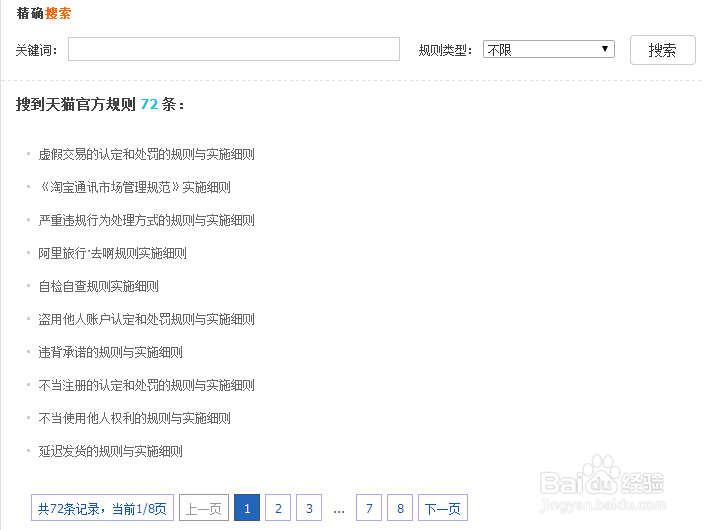Click the 关键词 keyword input field

click(233, 49)
